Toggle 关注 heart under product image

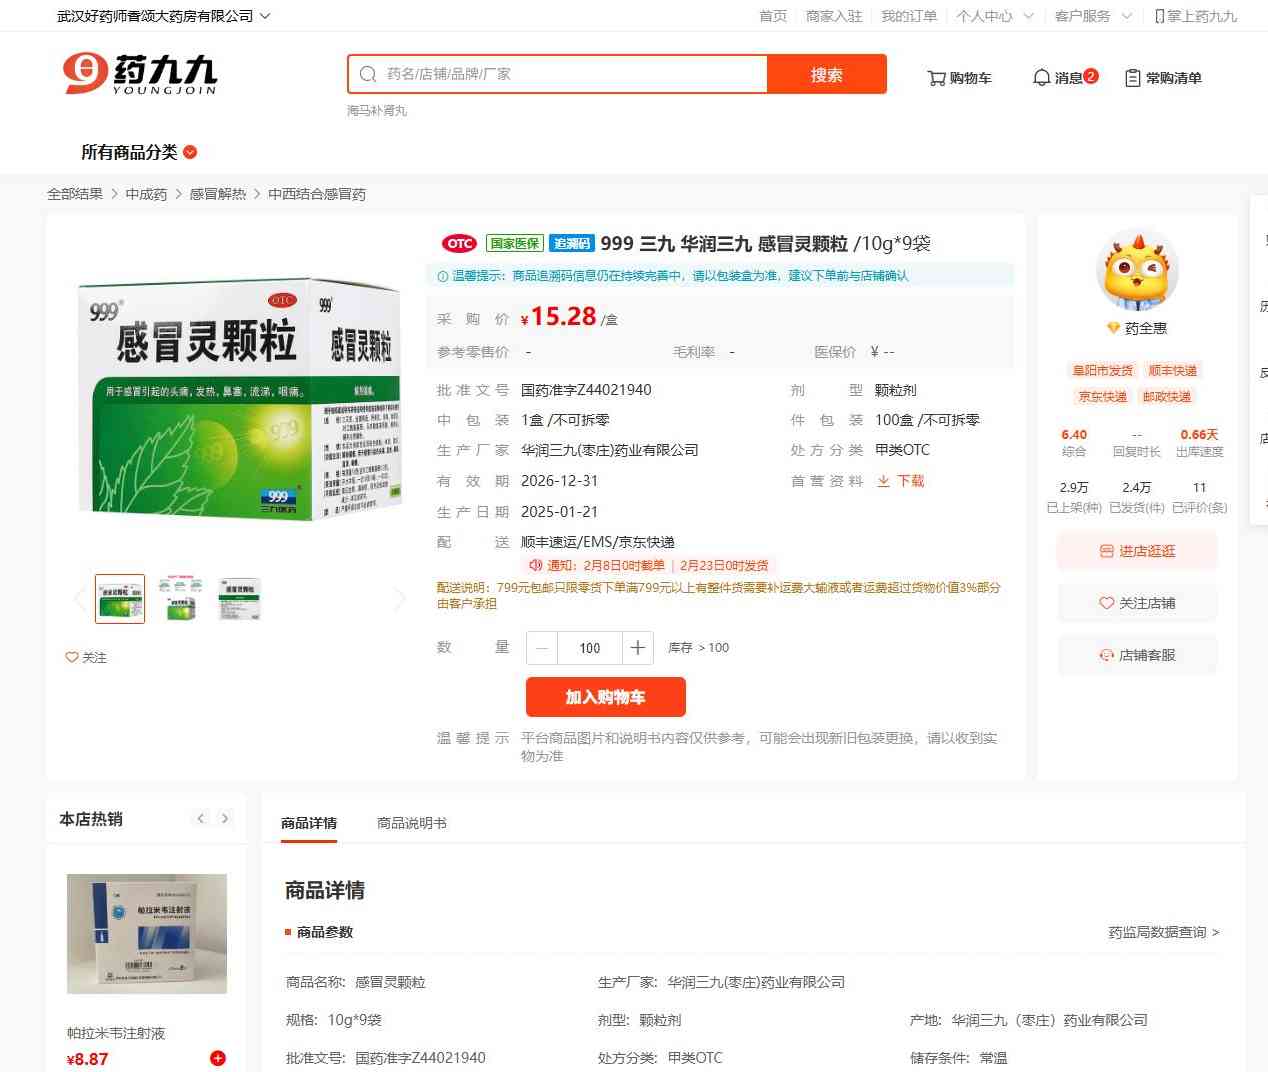86,657
